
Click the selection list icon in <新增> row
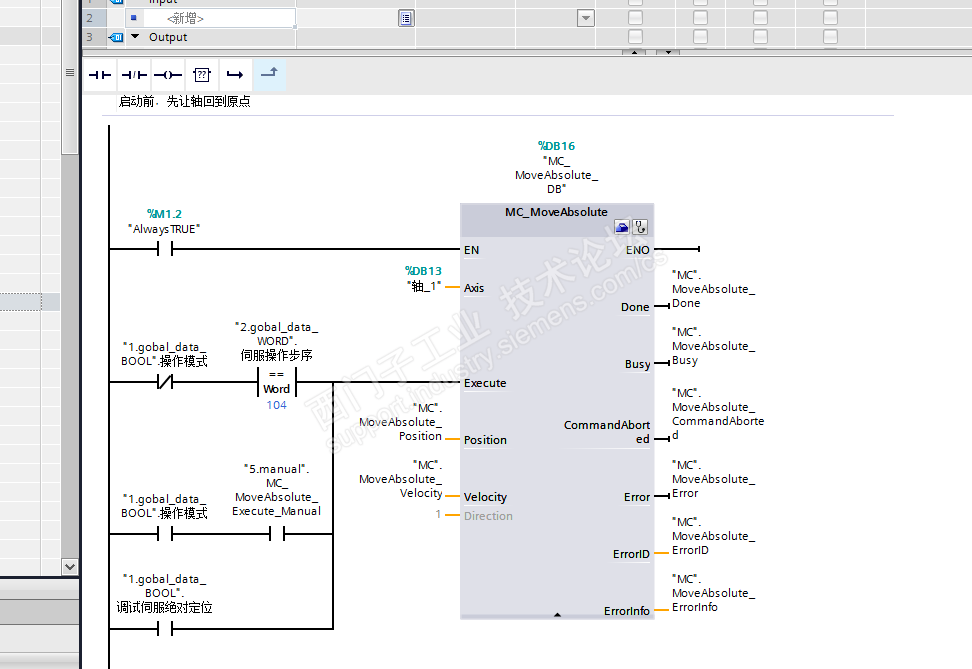tap(405, 18)
